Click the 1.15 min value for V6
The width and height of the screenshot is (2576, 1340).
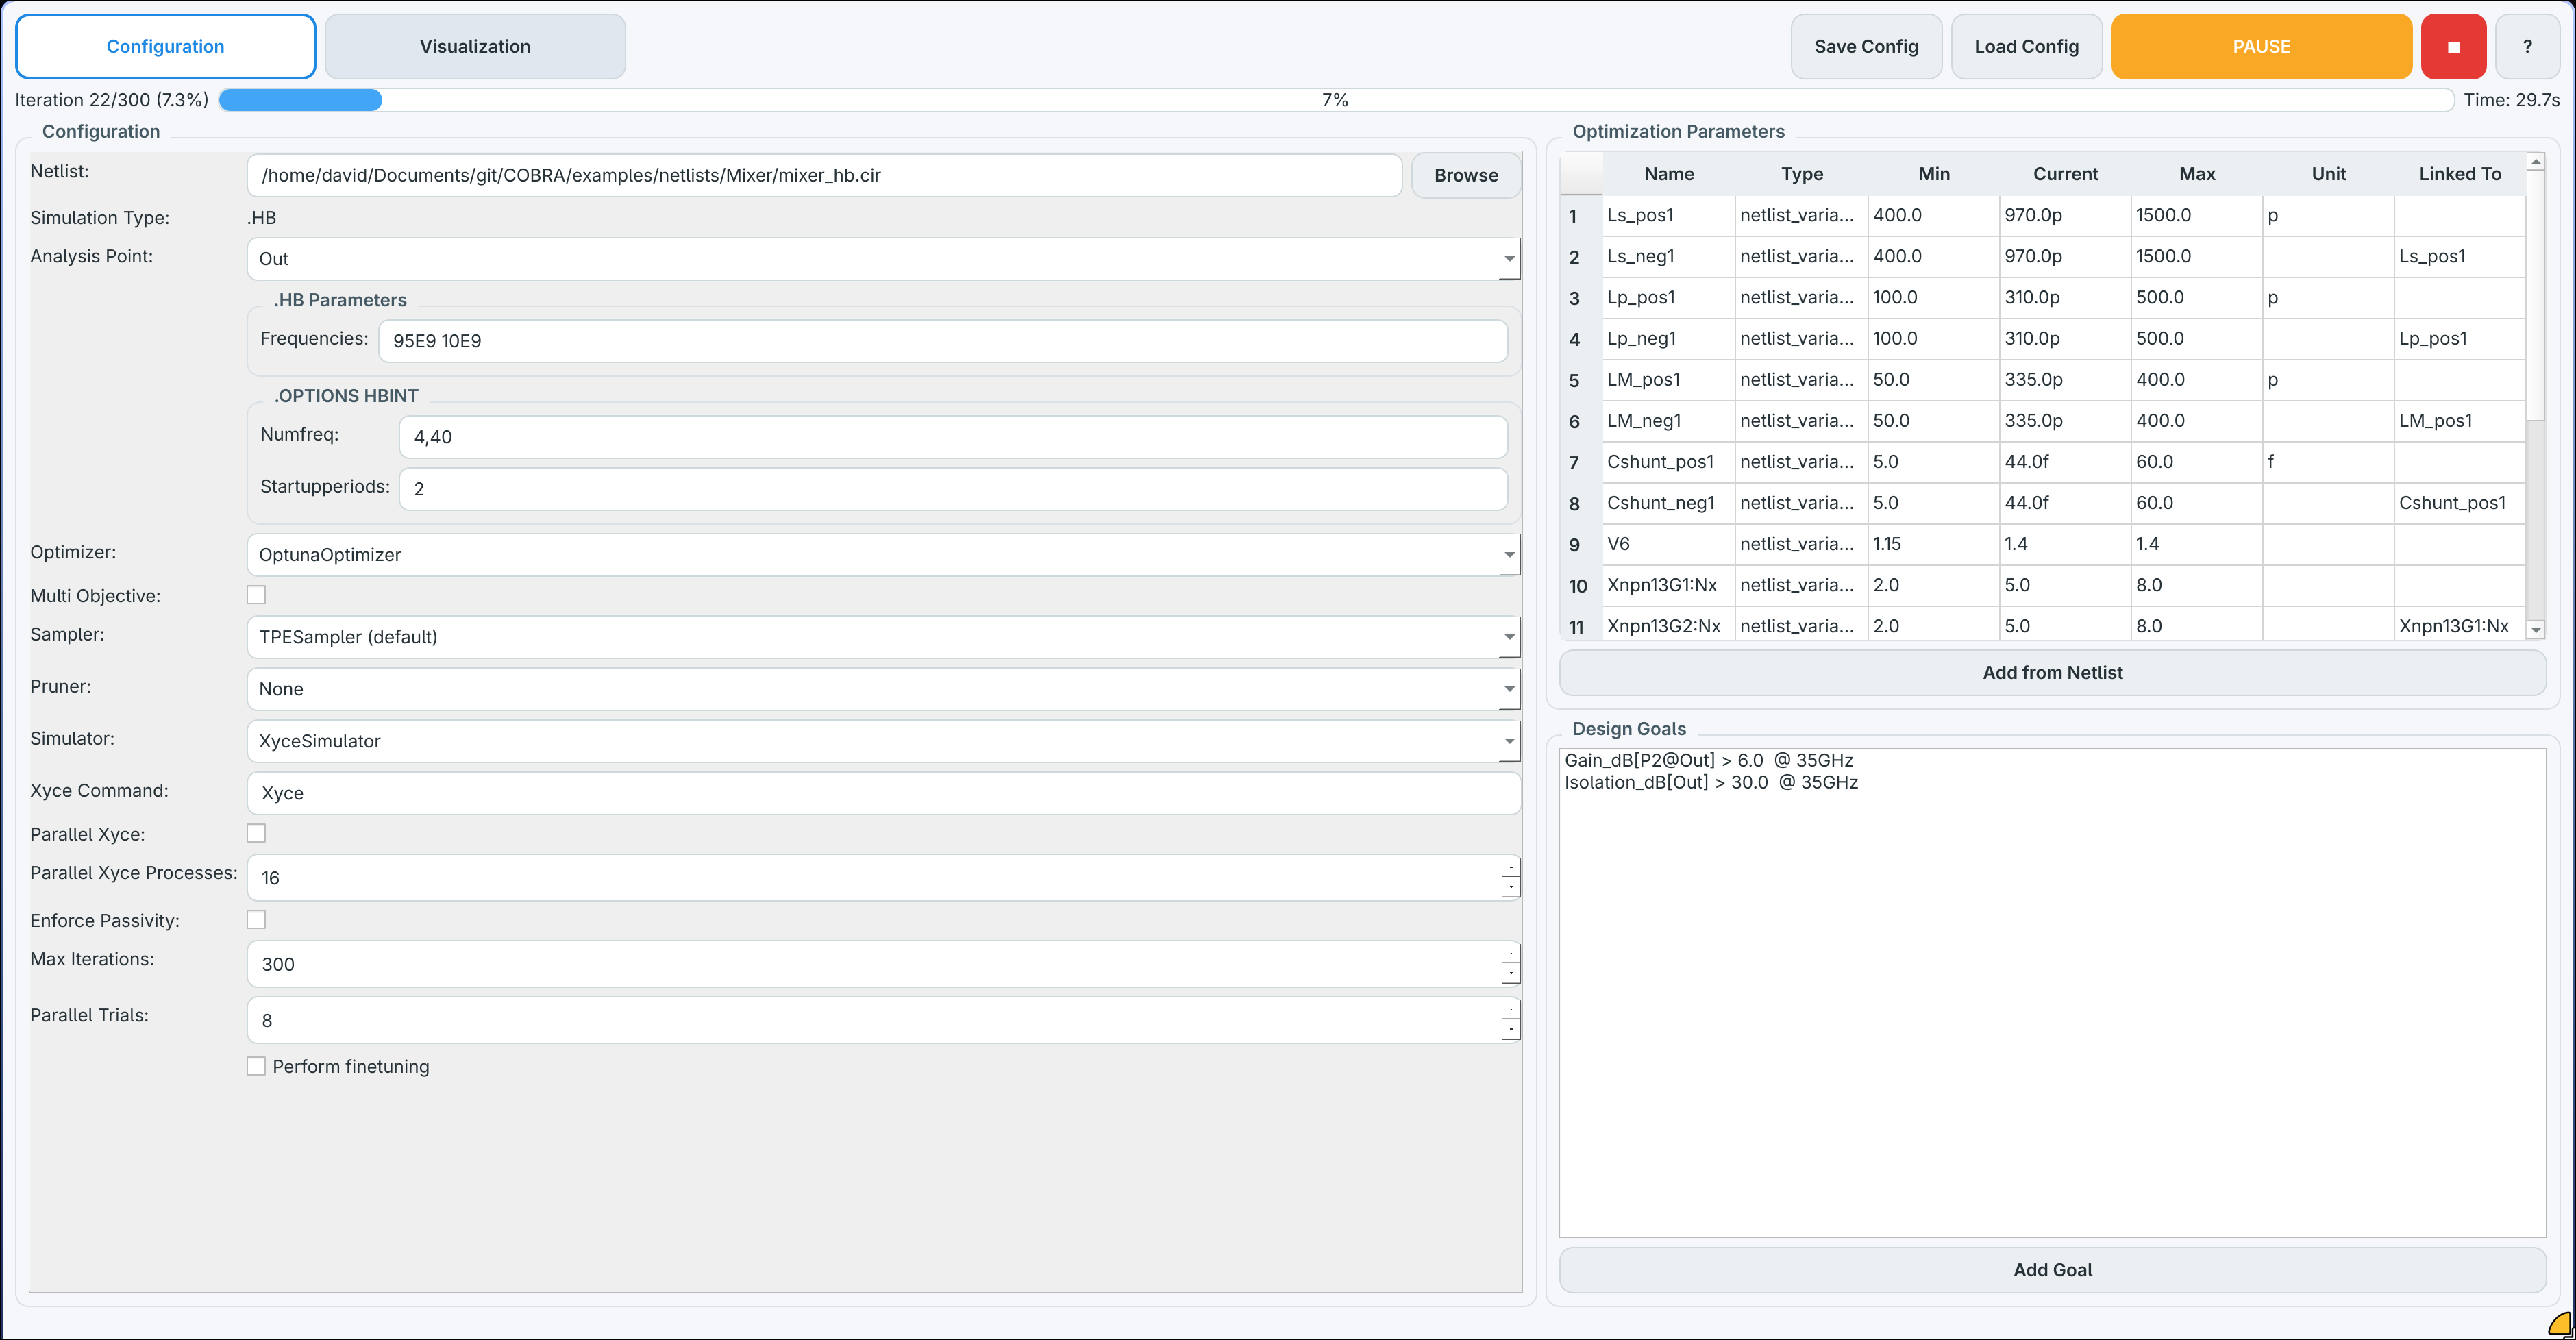point(1933,544)
